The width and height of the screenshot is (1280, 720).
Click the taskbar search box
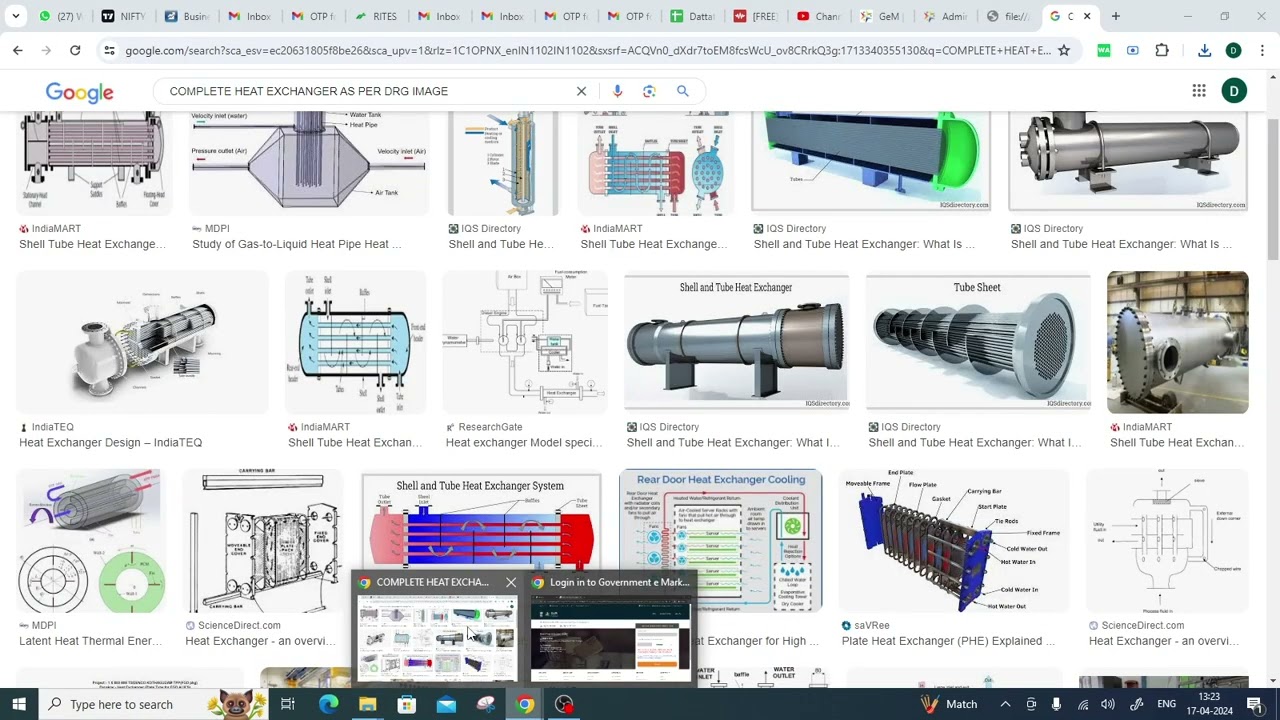[155, 704]
